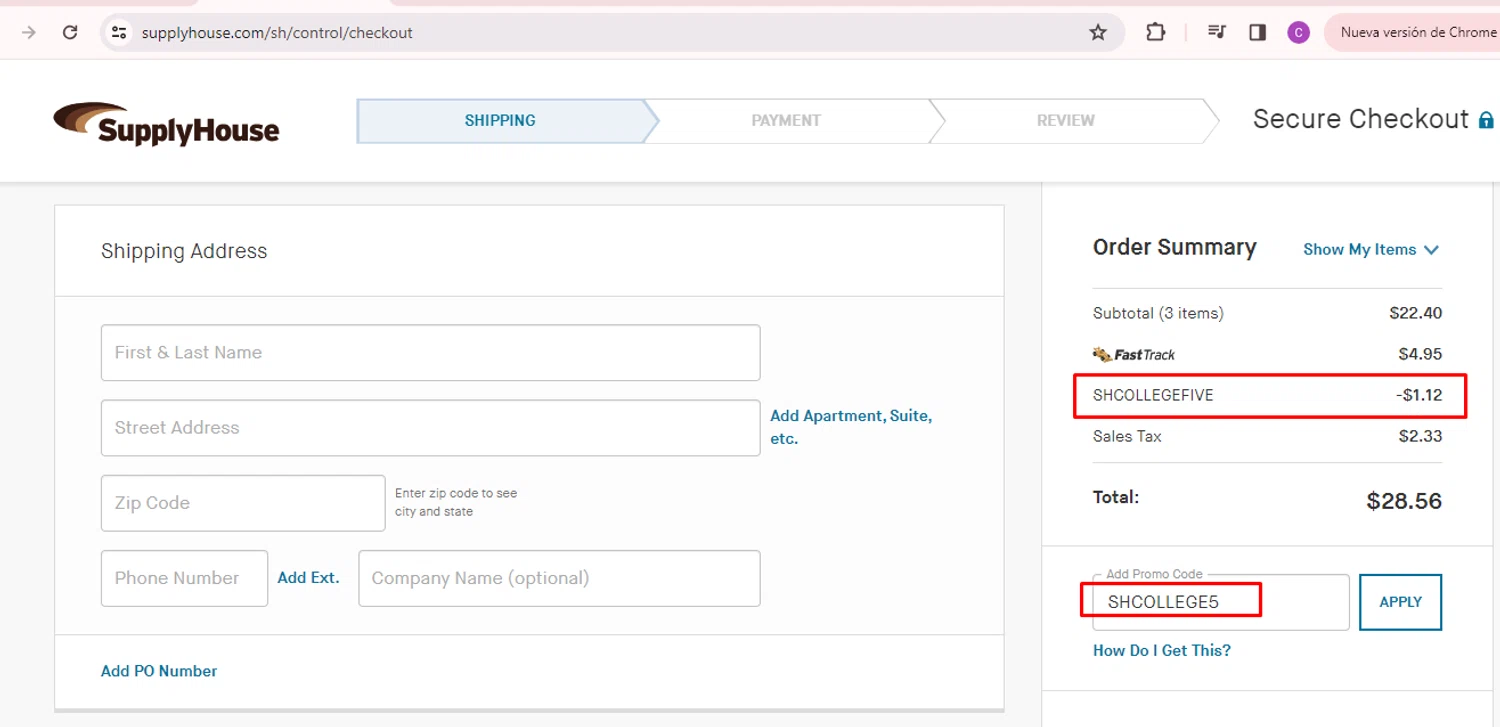Expand Show My Items list
Image resolution: width=1500 pixels, height=727 pixels.
pyautogui.click(x=1370, y=249)
